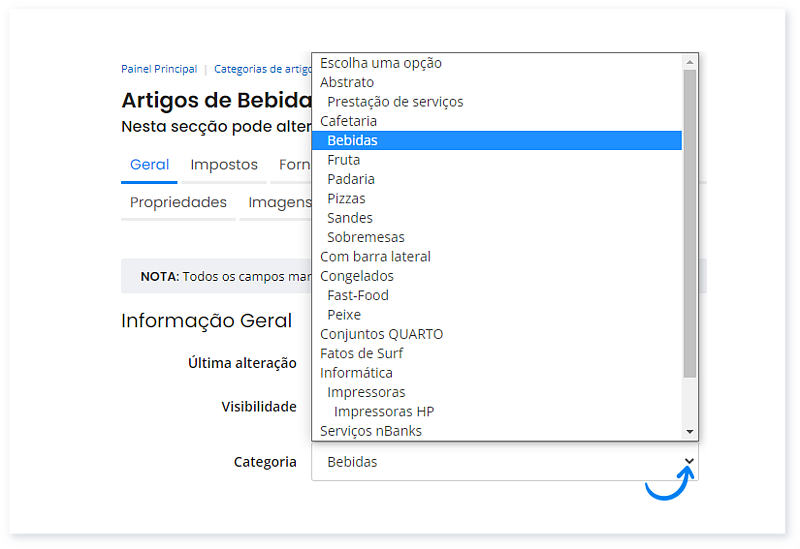Click the scroll down arrow of list

(x=689, y=431)
